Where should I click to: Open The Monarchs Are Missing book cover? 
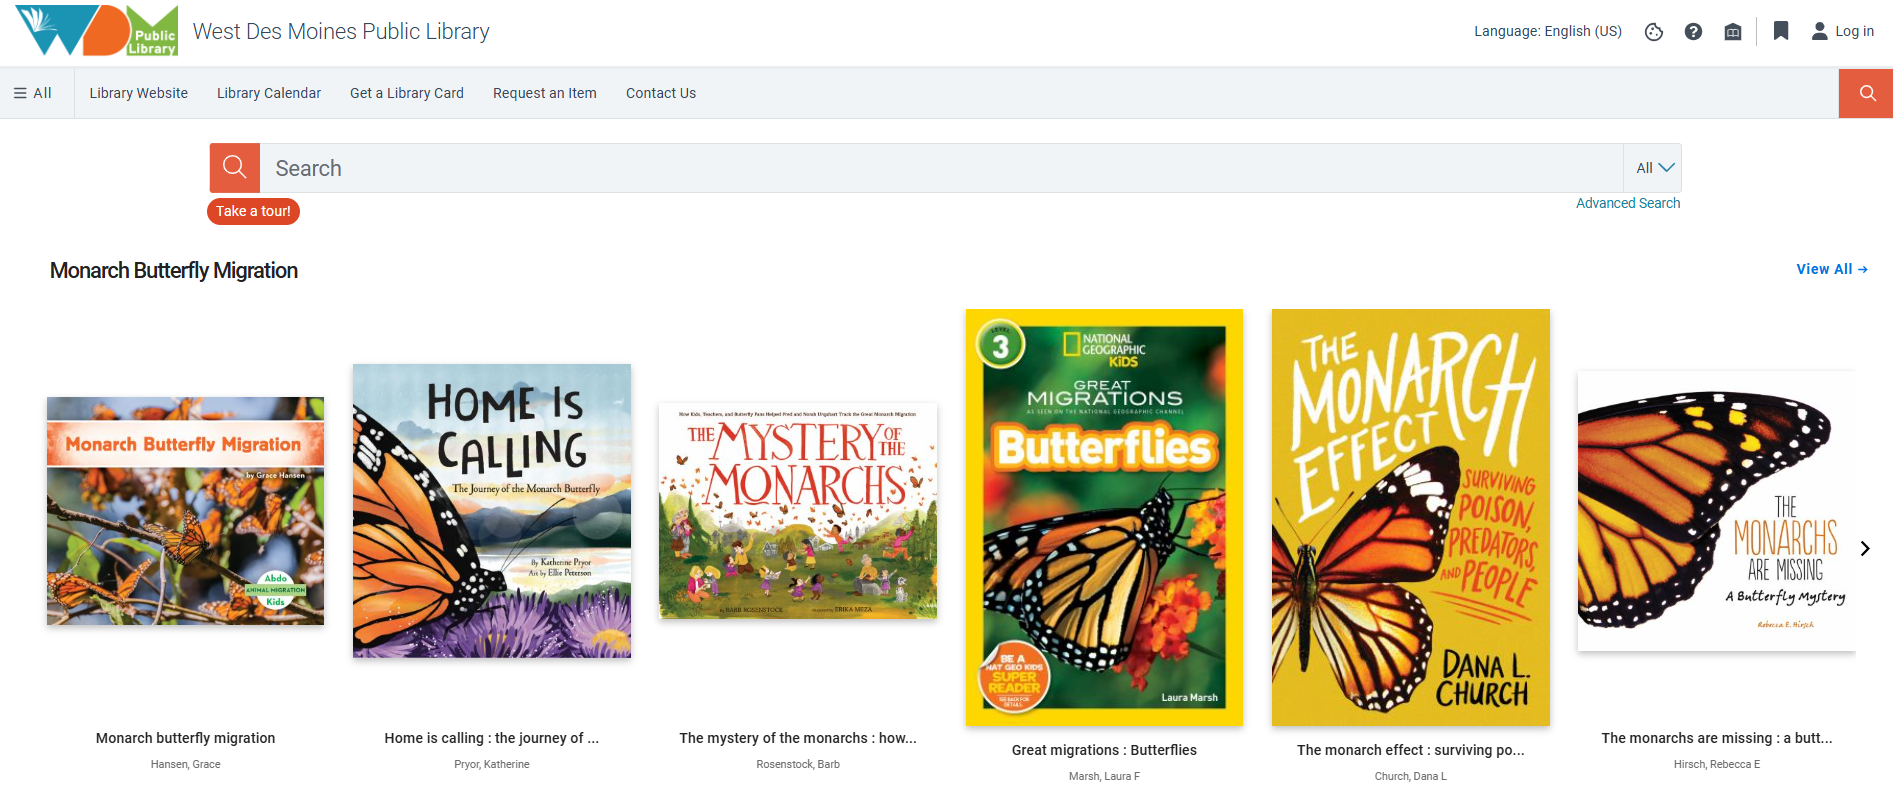point(1717,511)
